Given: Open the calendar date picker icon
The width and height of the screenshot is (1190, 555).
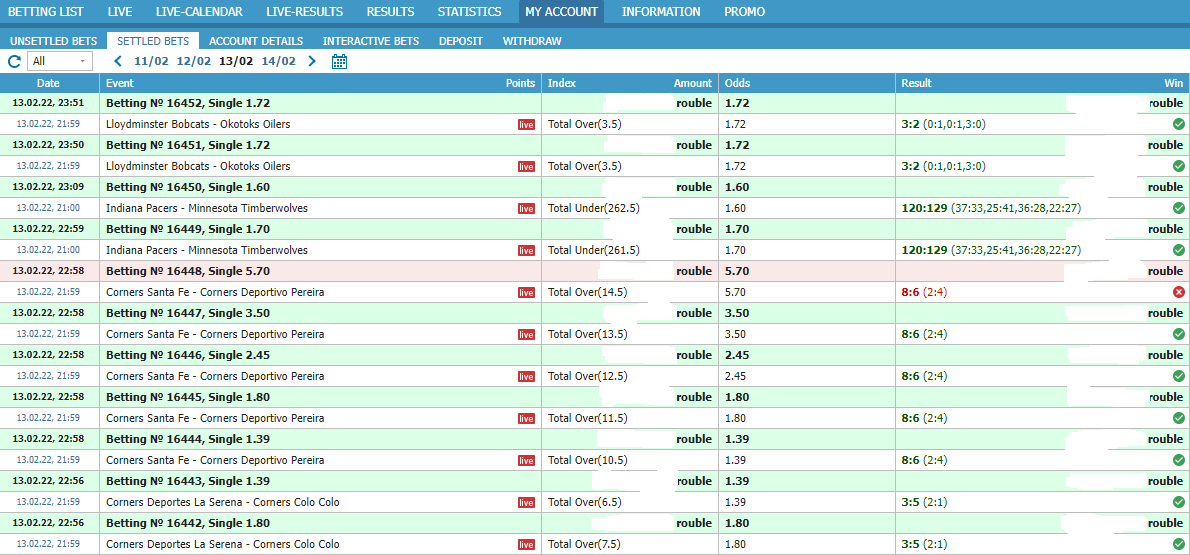Looking at the screenshot, I should pos(339,61).
